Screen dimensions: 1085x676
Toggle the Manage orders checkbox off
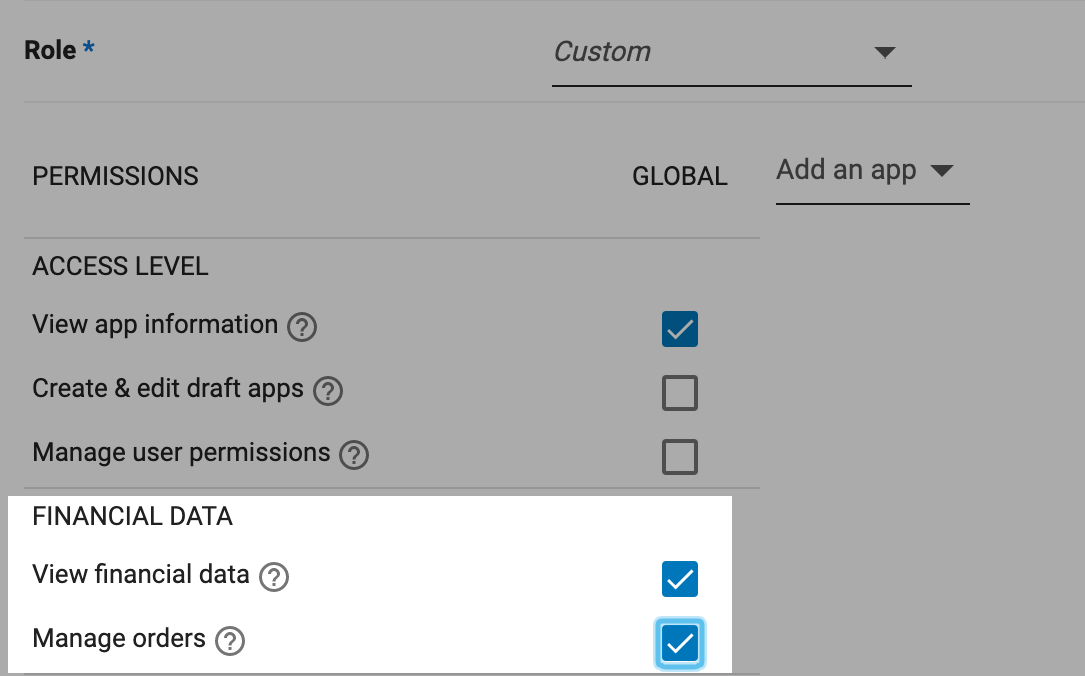pyautogui.click(x=680, y=643)
